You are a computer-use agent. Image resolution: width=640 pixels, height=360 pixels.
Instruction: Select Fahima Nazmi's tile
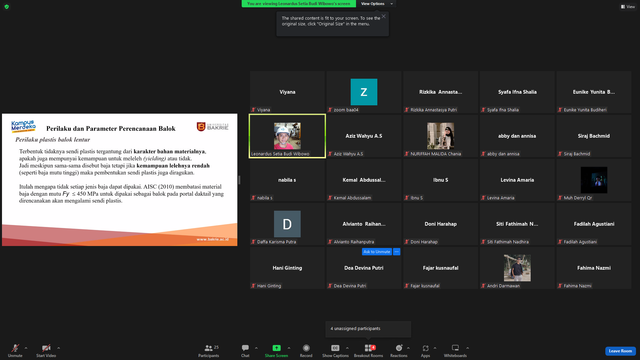tap(594, 268)
